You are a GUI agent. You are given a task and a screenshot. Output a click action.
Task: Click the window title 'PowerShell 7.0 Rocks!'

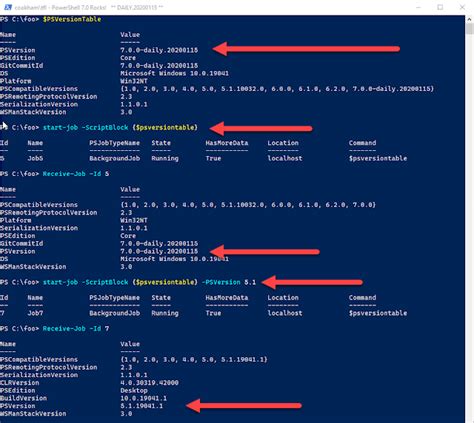point(79,7)
